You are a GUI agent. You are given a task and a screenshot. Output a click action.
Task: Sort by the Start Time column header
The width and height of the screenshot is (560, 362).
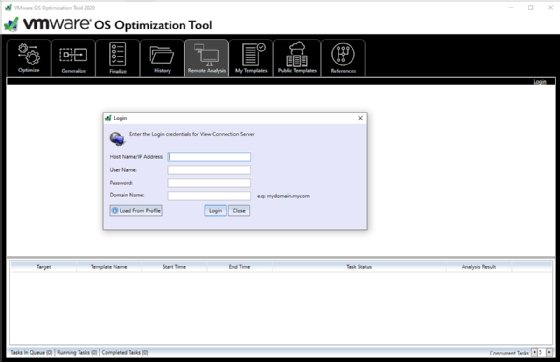174,267
